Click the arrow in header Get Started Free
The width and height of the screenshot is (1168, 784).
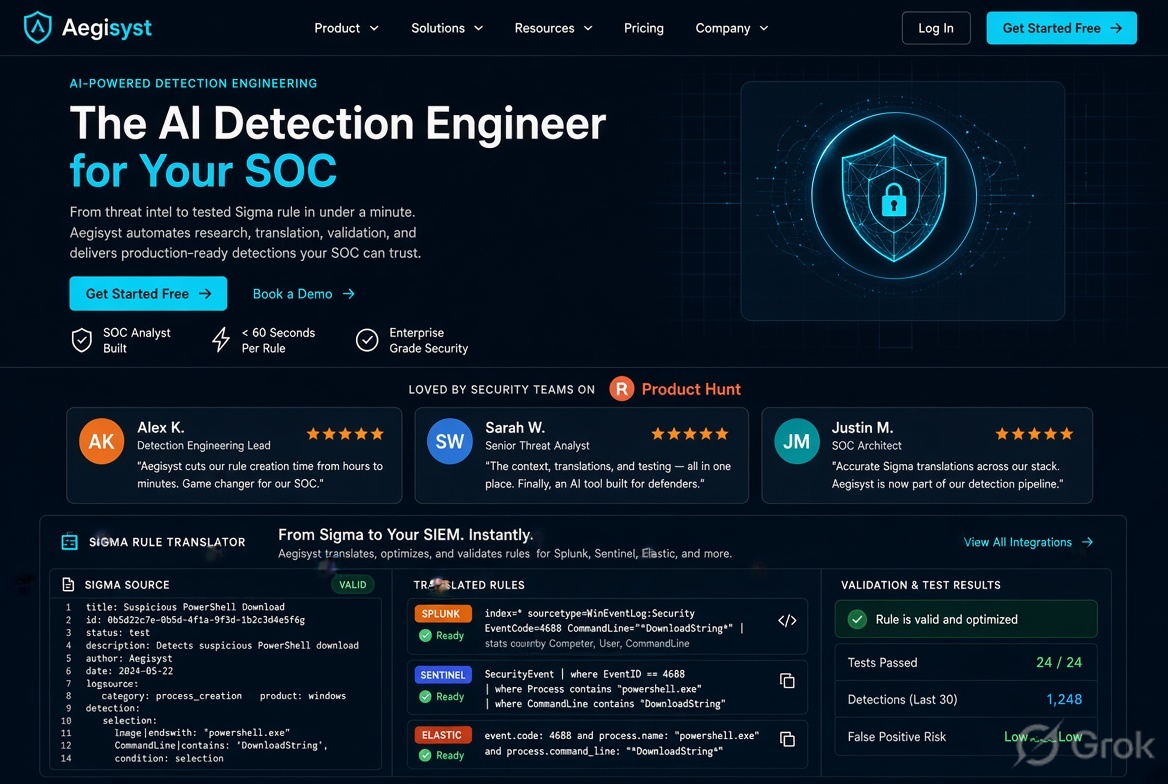[1116, 28]
